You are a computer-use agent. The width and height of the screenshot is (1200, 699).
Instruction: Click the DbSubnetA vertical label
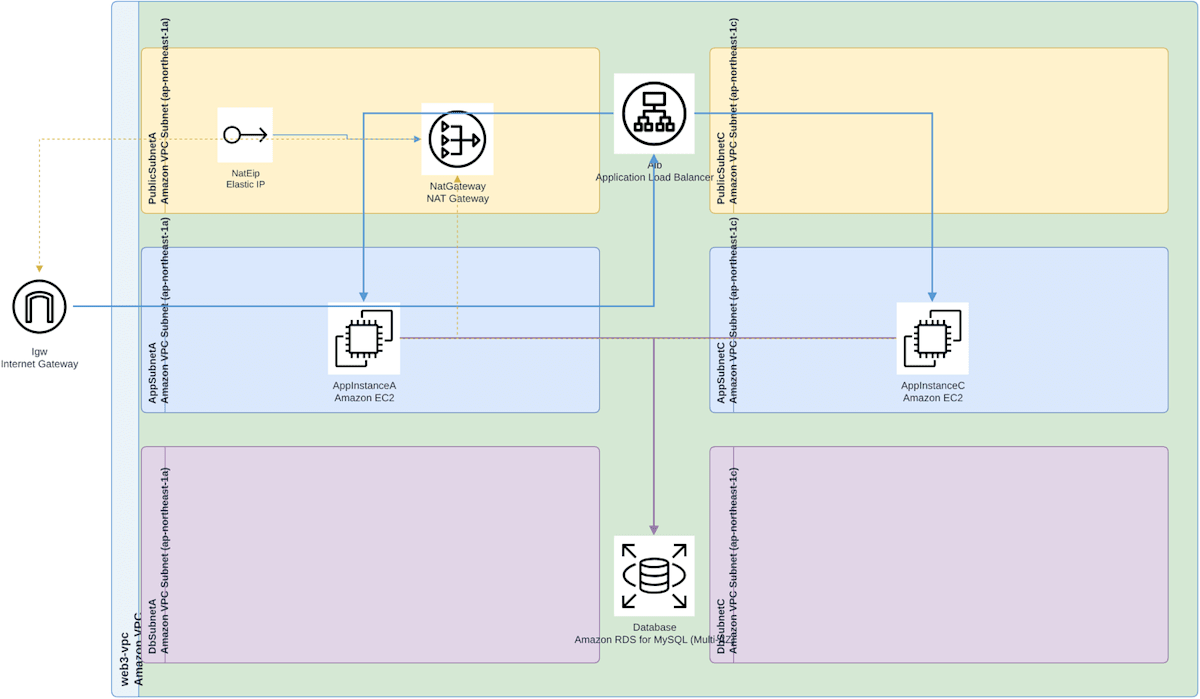click(158, 560)
